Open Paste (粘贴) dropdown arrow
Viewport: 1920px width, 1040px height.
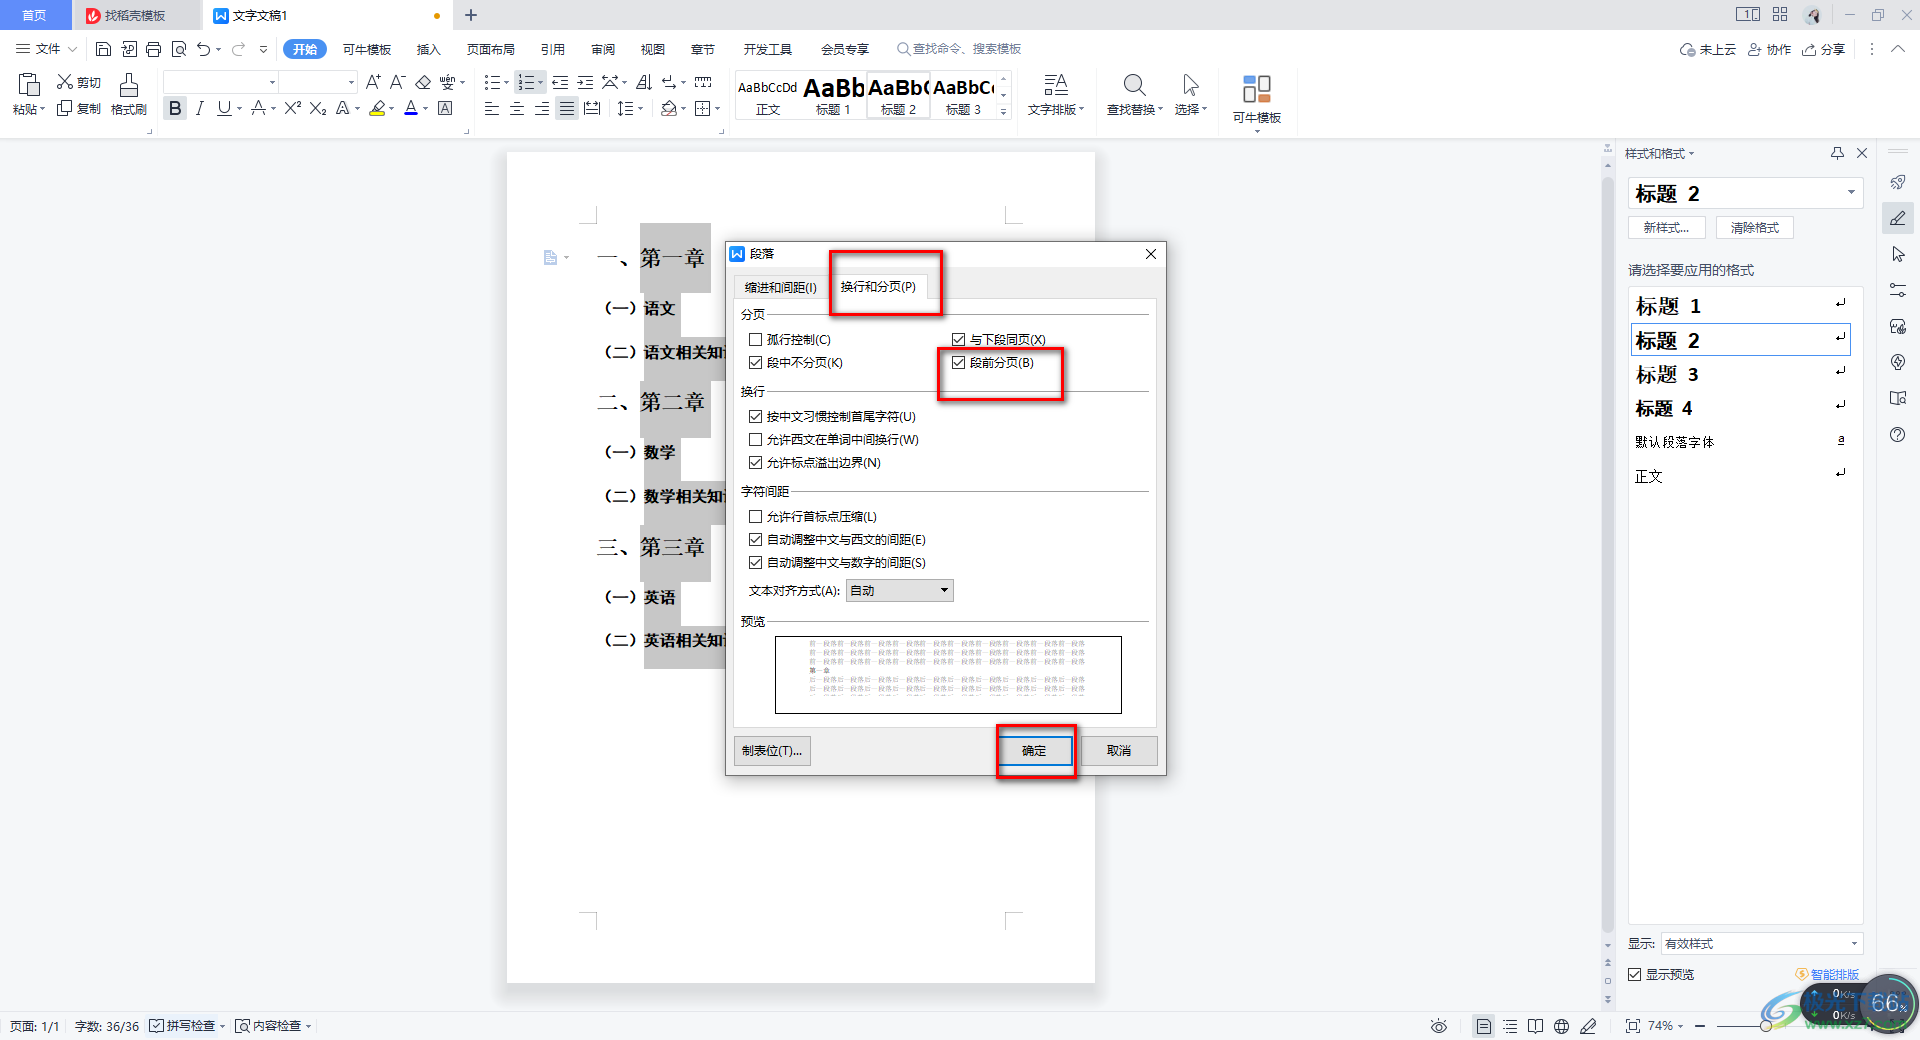[42, 110]
